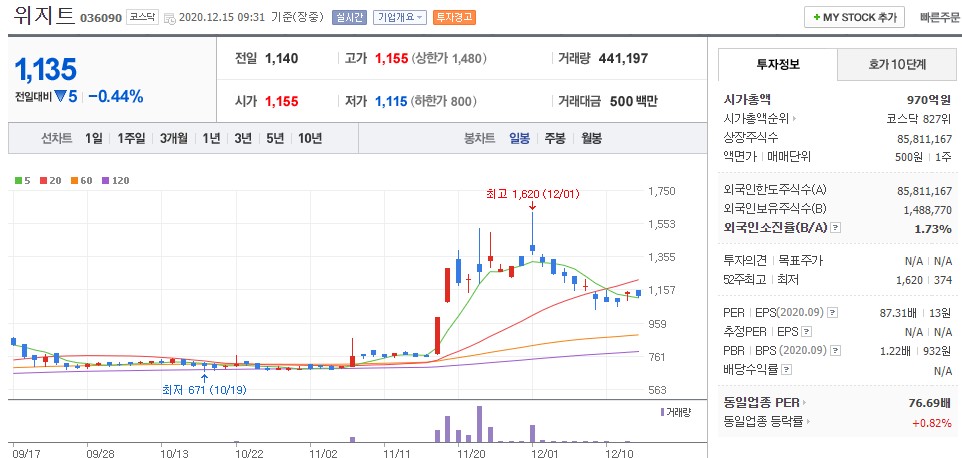
Task: Click 저가 value 1,115
Action: click(391, 101)
